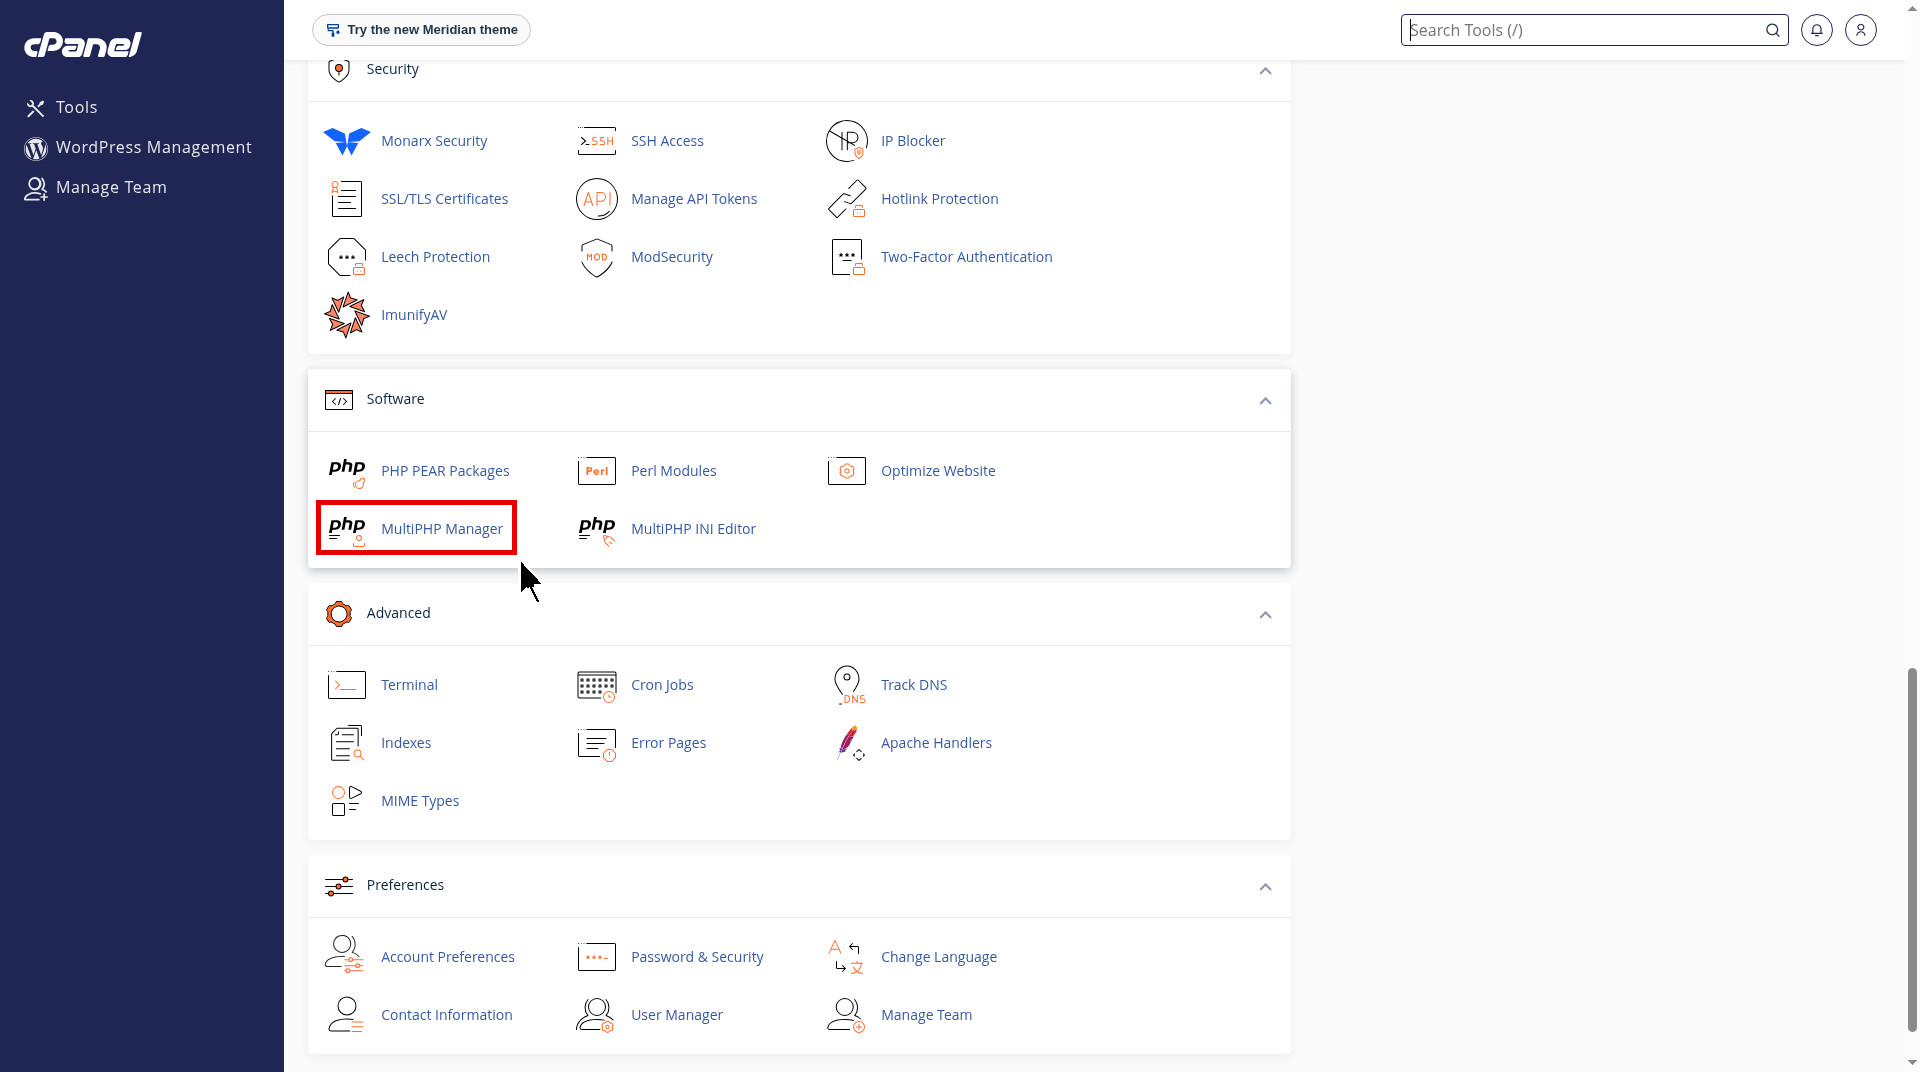Open Optimize Website icon
Viewport: 1920px width, 1072px height.
847,471
